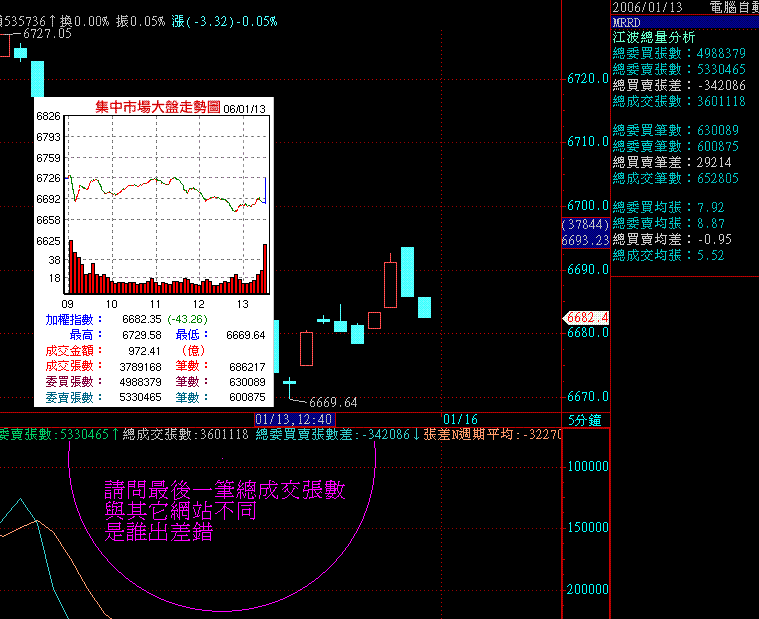
Task: Click 筆數 value 686217 in inset
Action: click(x=247, y=367)
